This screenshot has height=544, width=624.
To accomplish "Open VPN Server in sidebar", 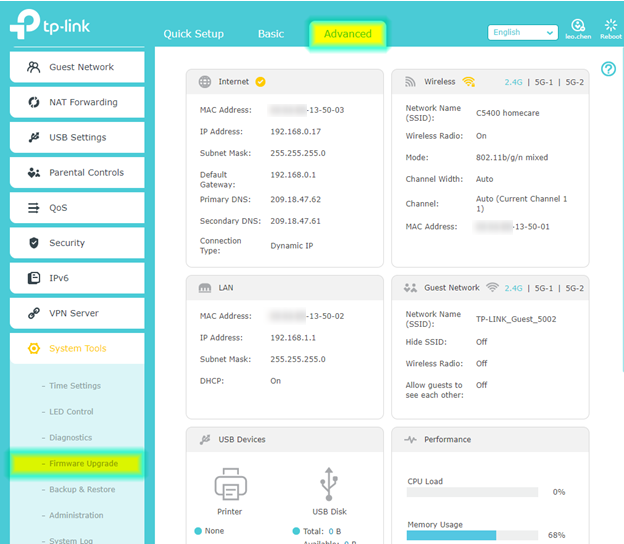I will pos(77,313).
